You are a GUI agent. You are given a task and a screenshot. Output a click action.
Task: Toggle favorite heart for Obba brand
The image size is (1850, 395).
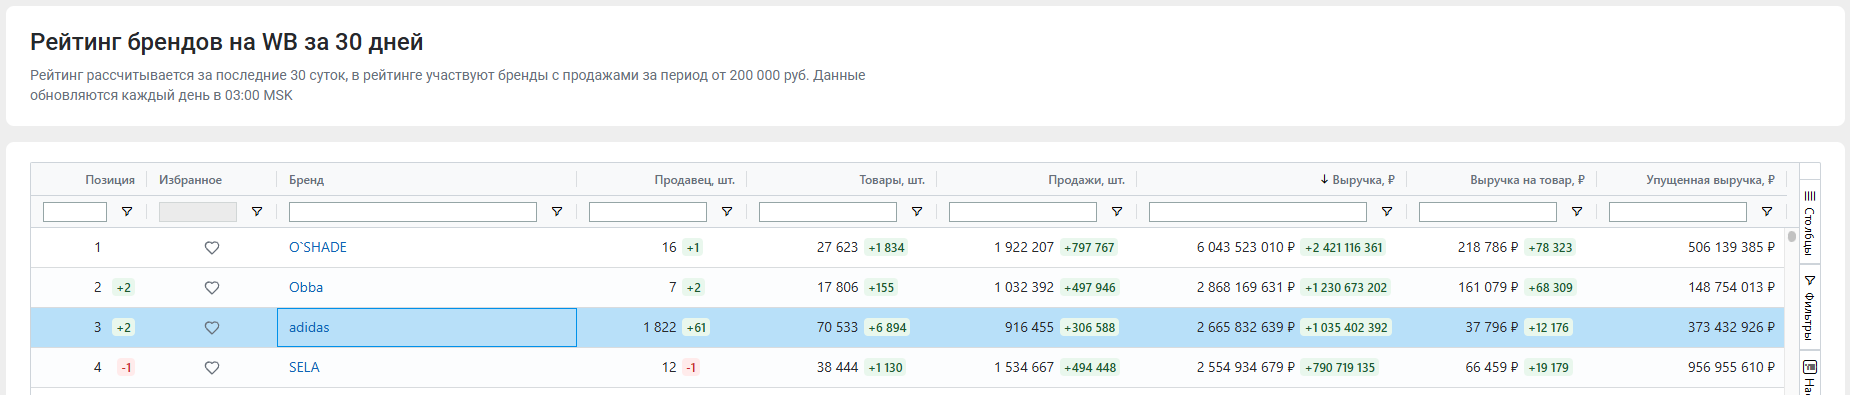coord(212,288)
